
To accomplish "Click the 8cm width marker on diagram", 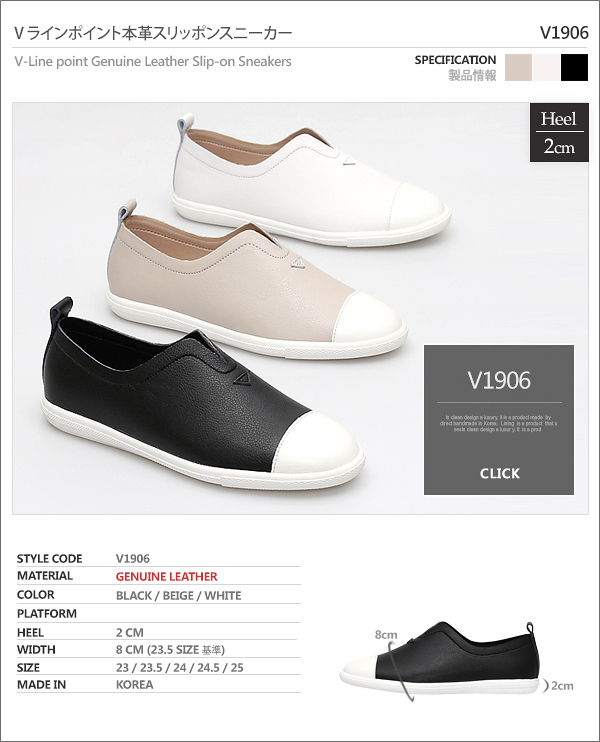I will tap(386, 635).
